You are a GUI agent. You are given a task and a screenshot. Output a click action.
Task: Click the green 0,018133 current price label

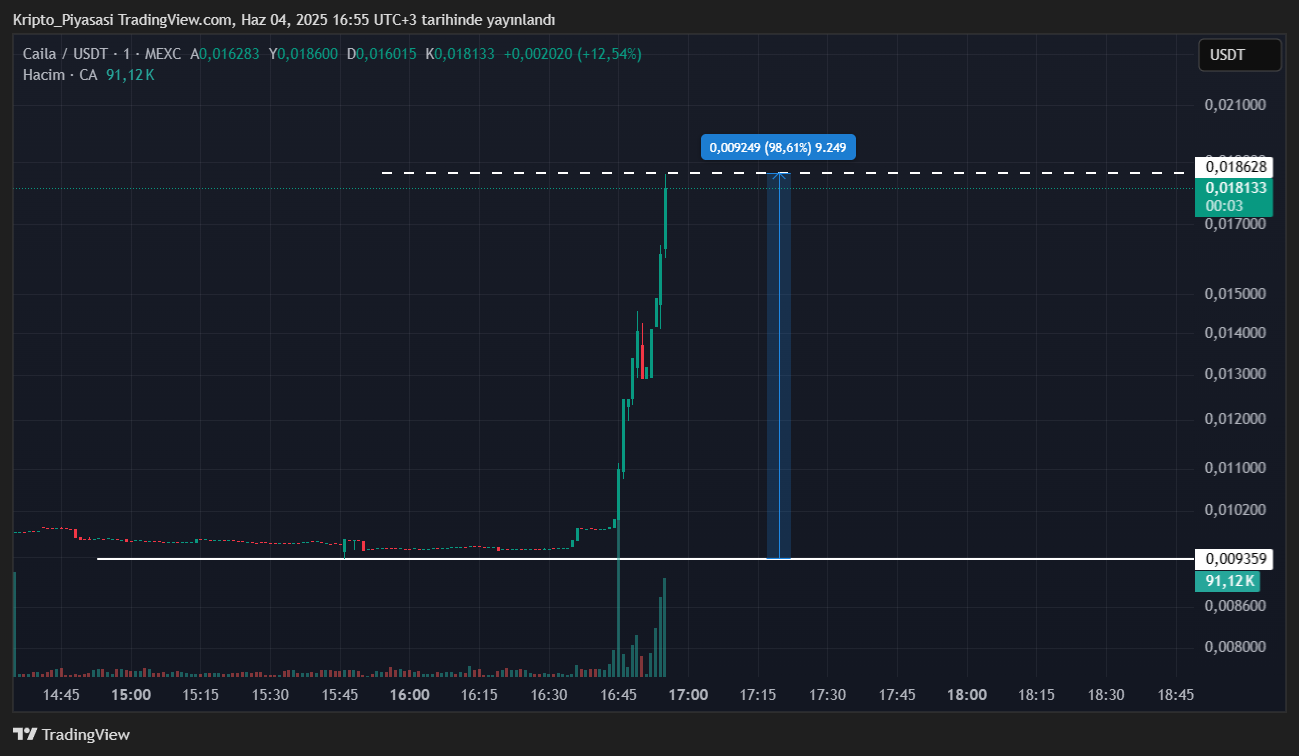pyautogui.click(x=1235, y=188)
